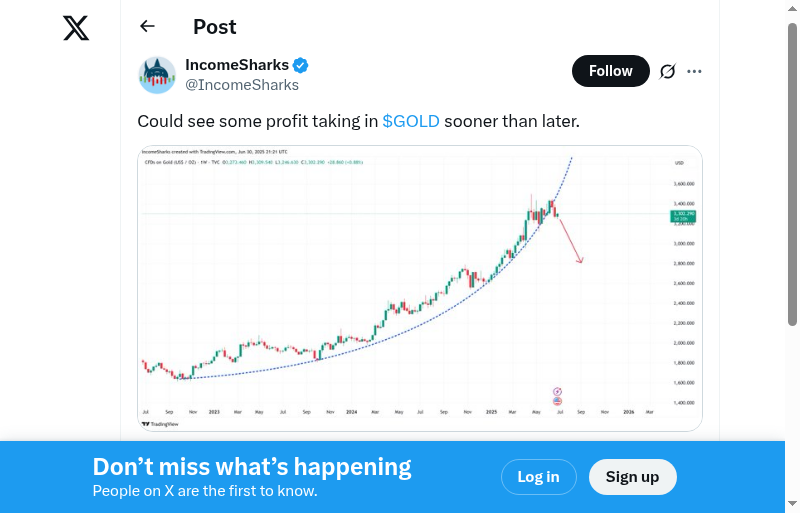Click the scrollbar down arrow

[792, 504]
